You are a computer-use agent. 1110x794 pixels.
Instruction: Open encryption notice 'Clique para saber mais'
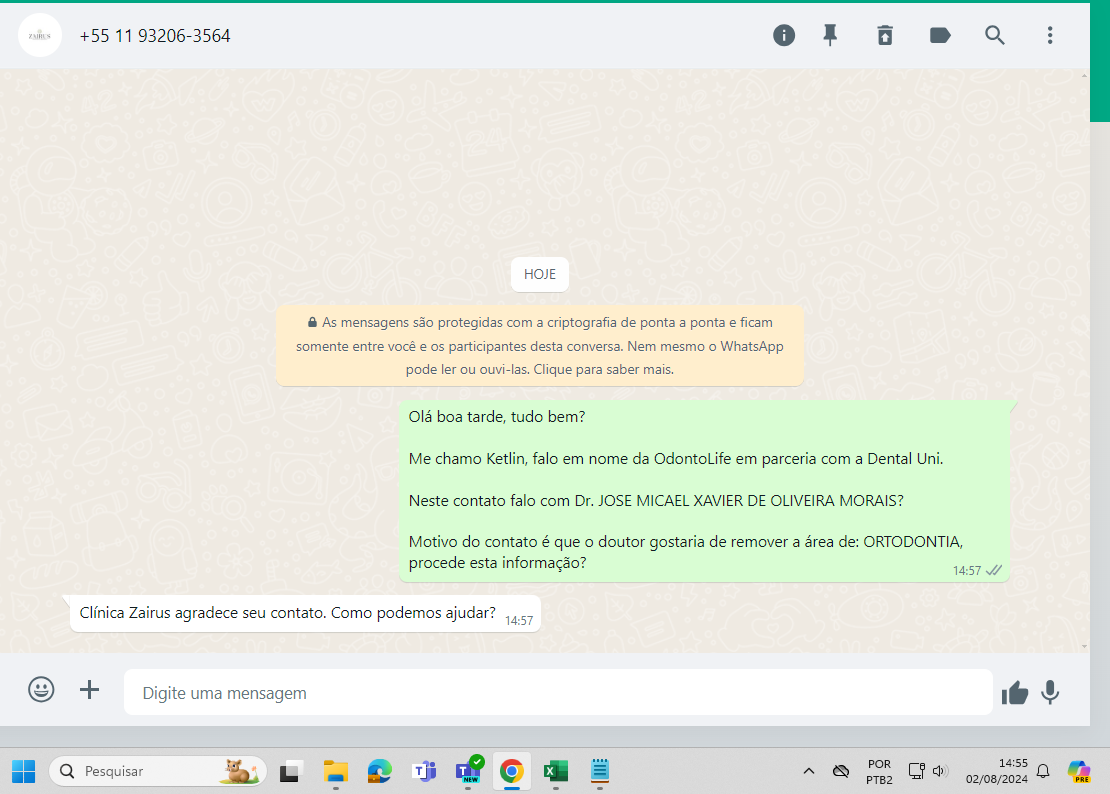604,369
